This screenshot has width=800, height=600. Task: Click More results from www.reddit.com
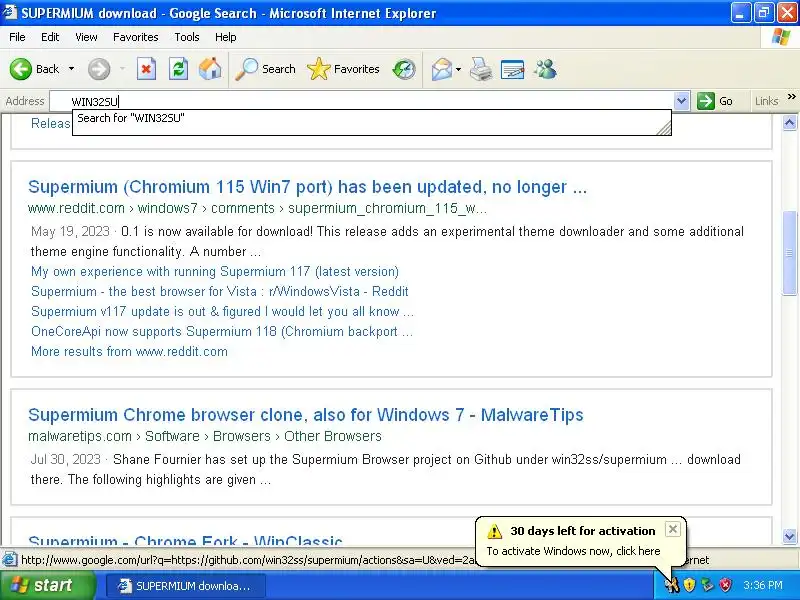pos(129,351)
